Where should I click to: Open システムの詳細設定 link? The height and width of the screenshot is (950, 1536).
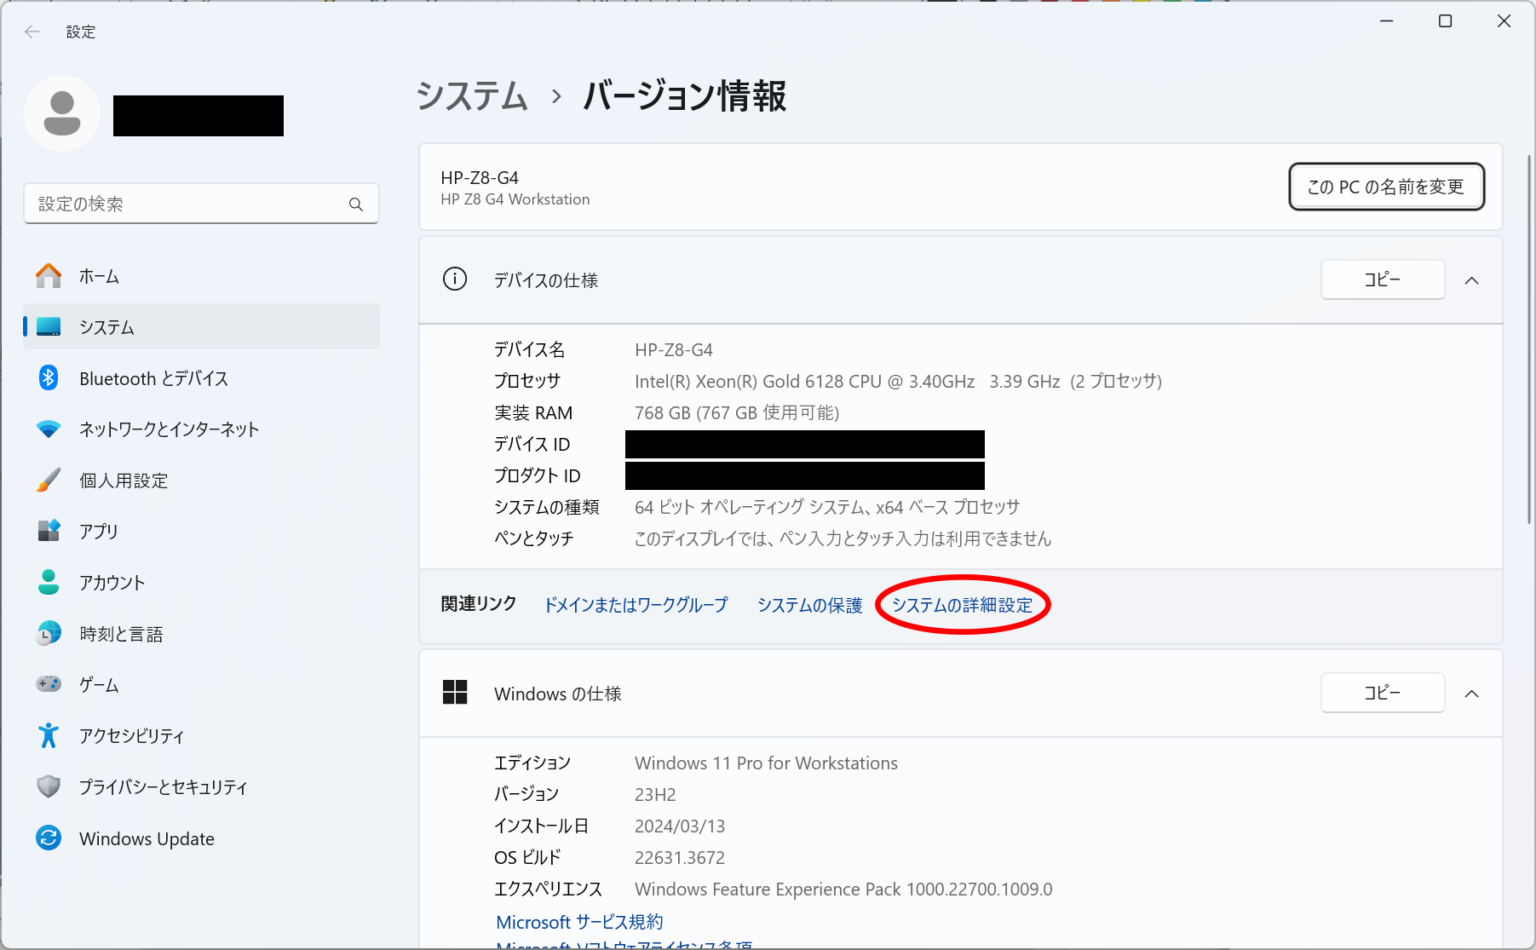[x=962, y=604]
